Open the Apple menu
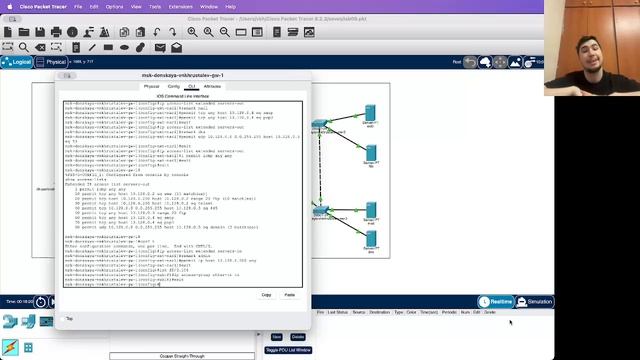 point(10,7)
